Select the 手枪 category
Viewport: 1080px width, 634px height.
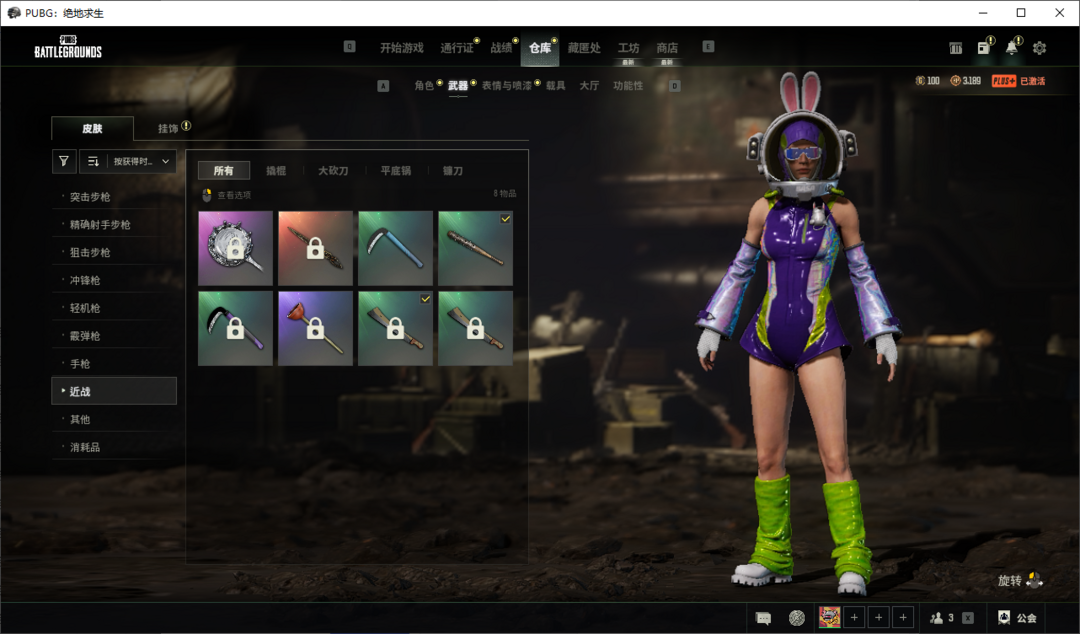(114, 363)
